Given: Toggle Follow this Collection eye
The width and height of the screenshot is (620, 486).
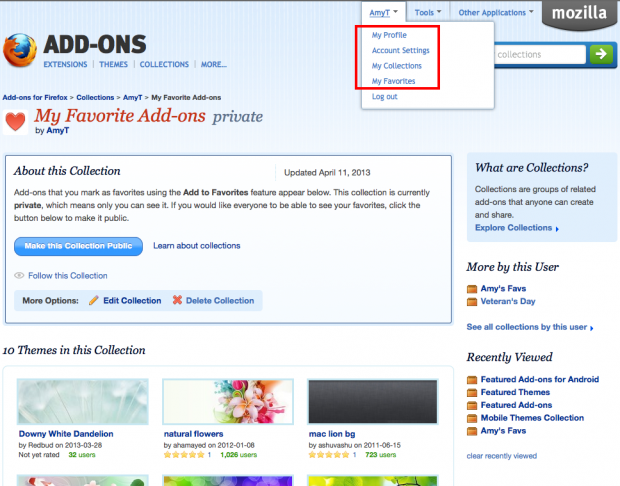Looking at the screenshot, I should tap(20, 275).
